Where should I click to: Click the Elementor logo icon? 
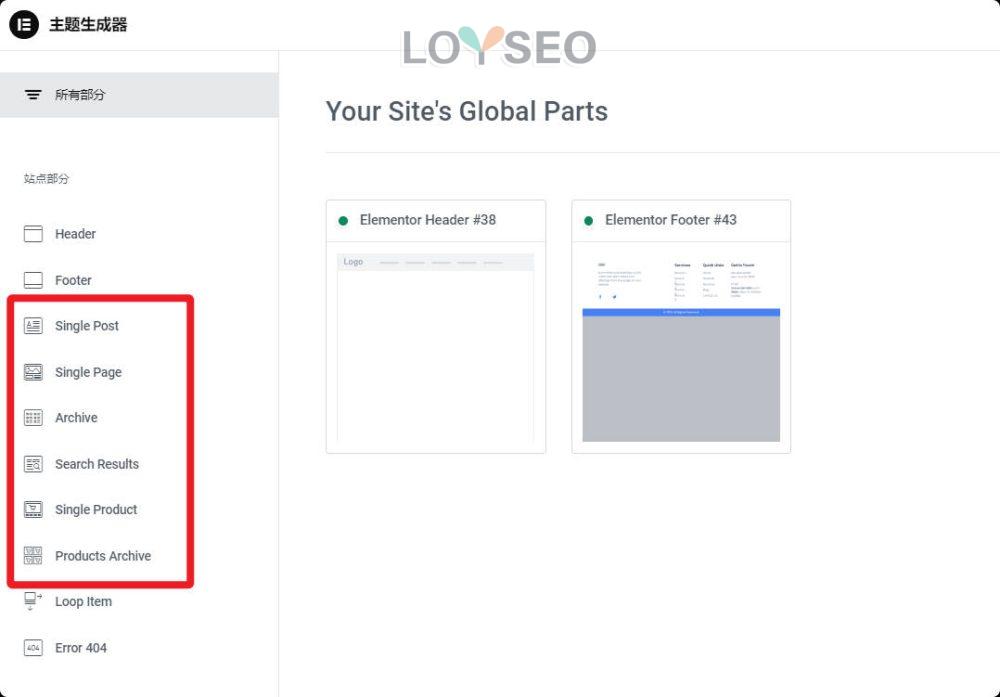click(x=24, y=24)
